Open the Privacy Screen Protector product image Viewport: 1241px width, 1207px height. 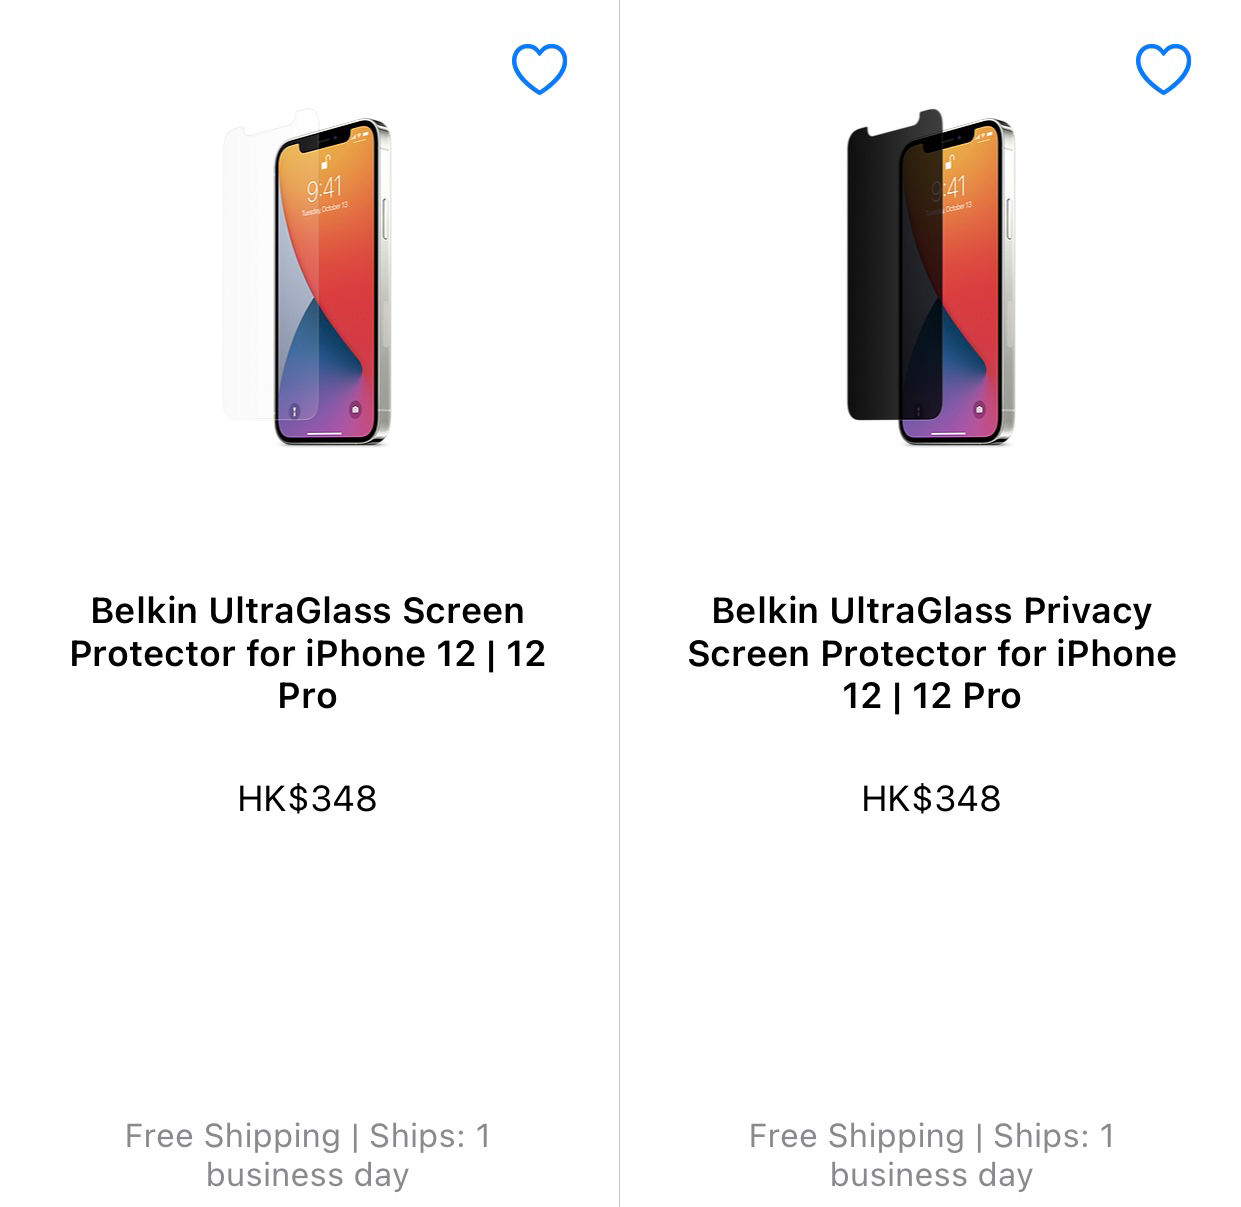(x=931, y=276)
